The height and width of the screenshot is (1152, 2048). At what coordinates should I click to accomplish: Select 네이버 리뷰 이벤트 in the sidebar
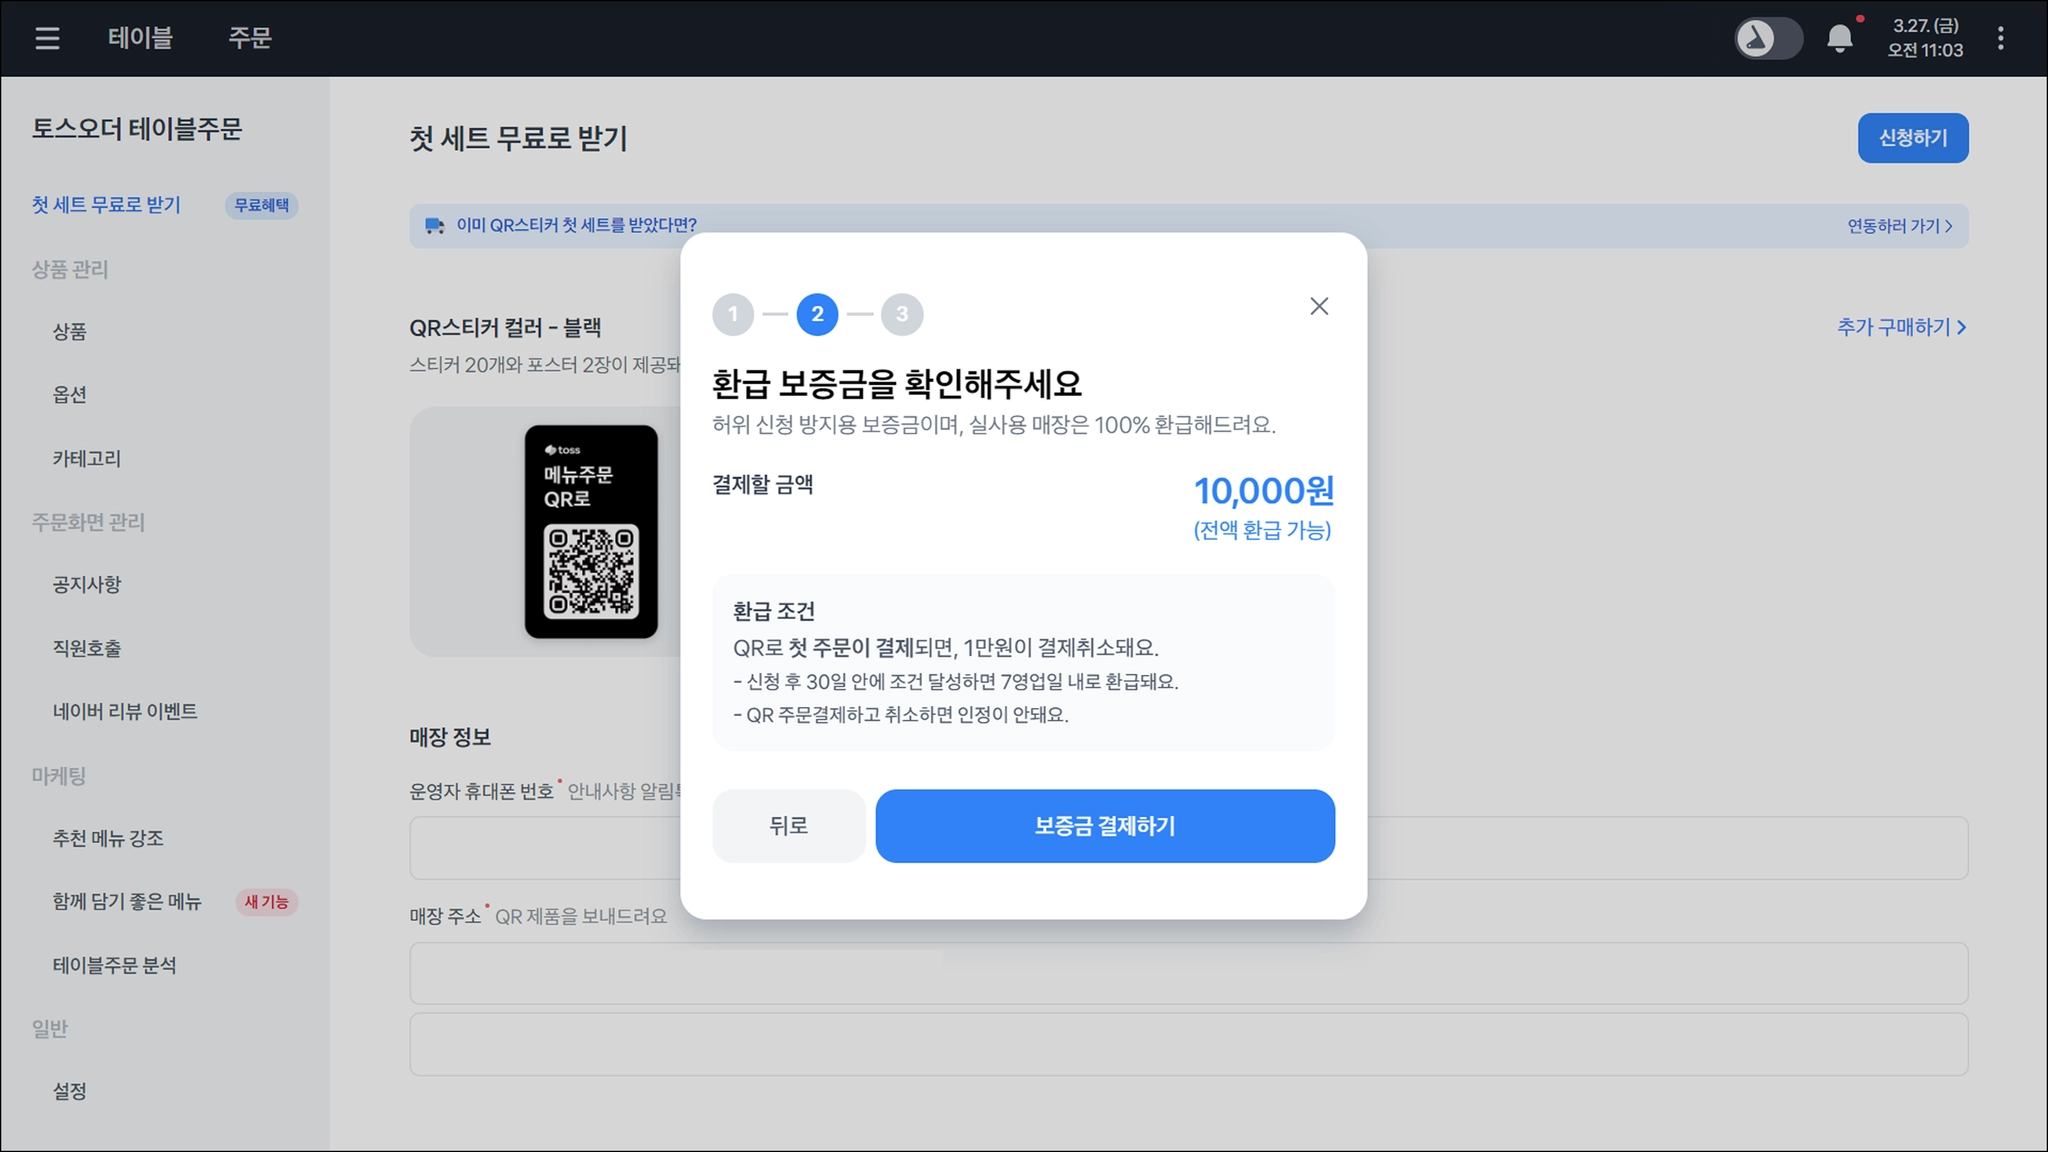[125, 711]
